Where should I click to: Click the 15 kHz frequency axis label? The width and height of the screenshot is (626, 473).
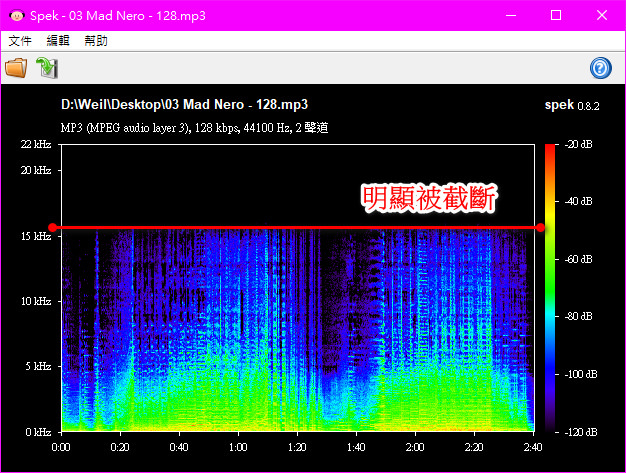pos(35,236)
